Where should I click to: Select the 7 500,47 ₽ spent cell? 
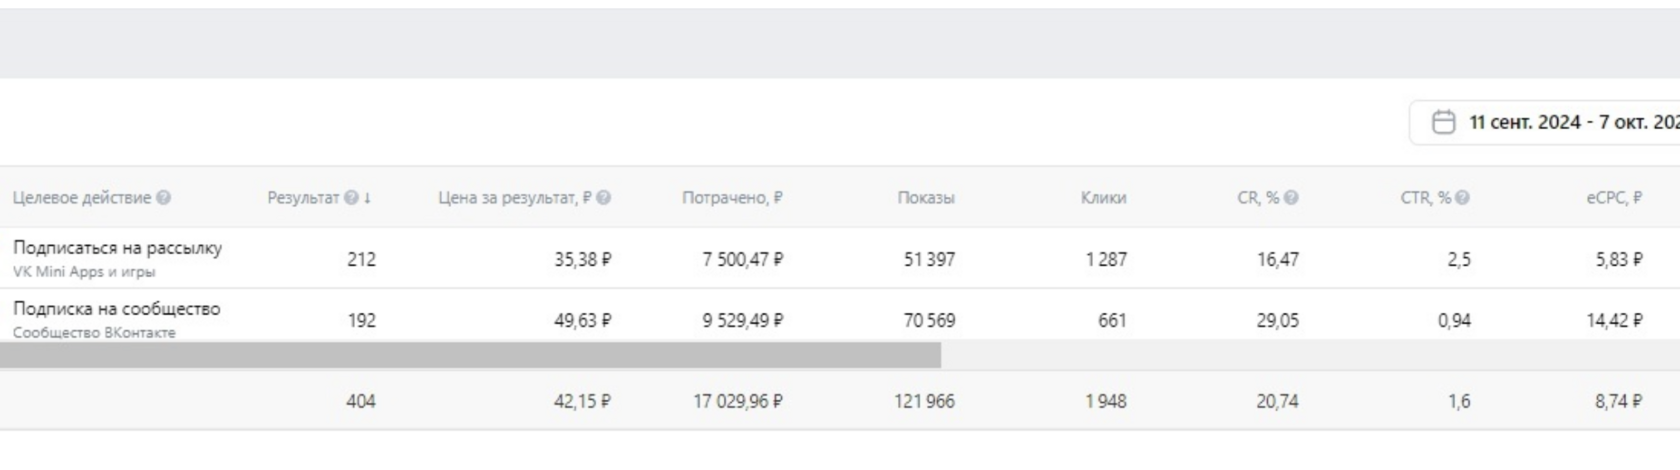pos(743,259)
